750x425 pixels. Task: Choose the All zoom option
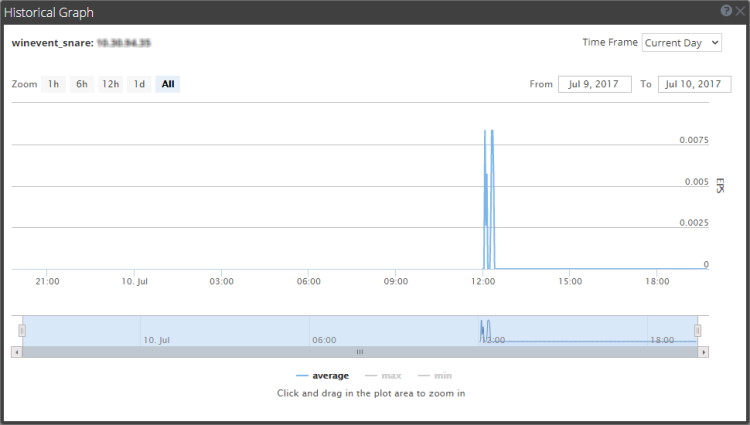pos(168,84)
